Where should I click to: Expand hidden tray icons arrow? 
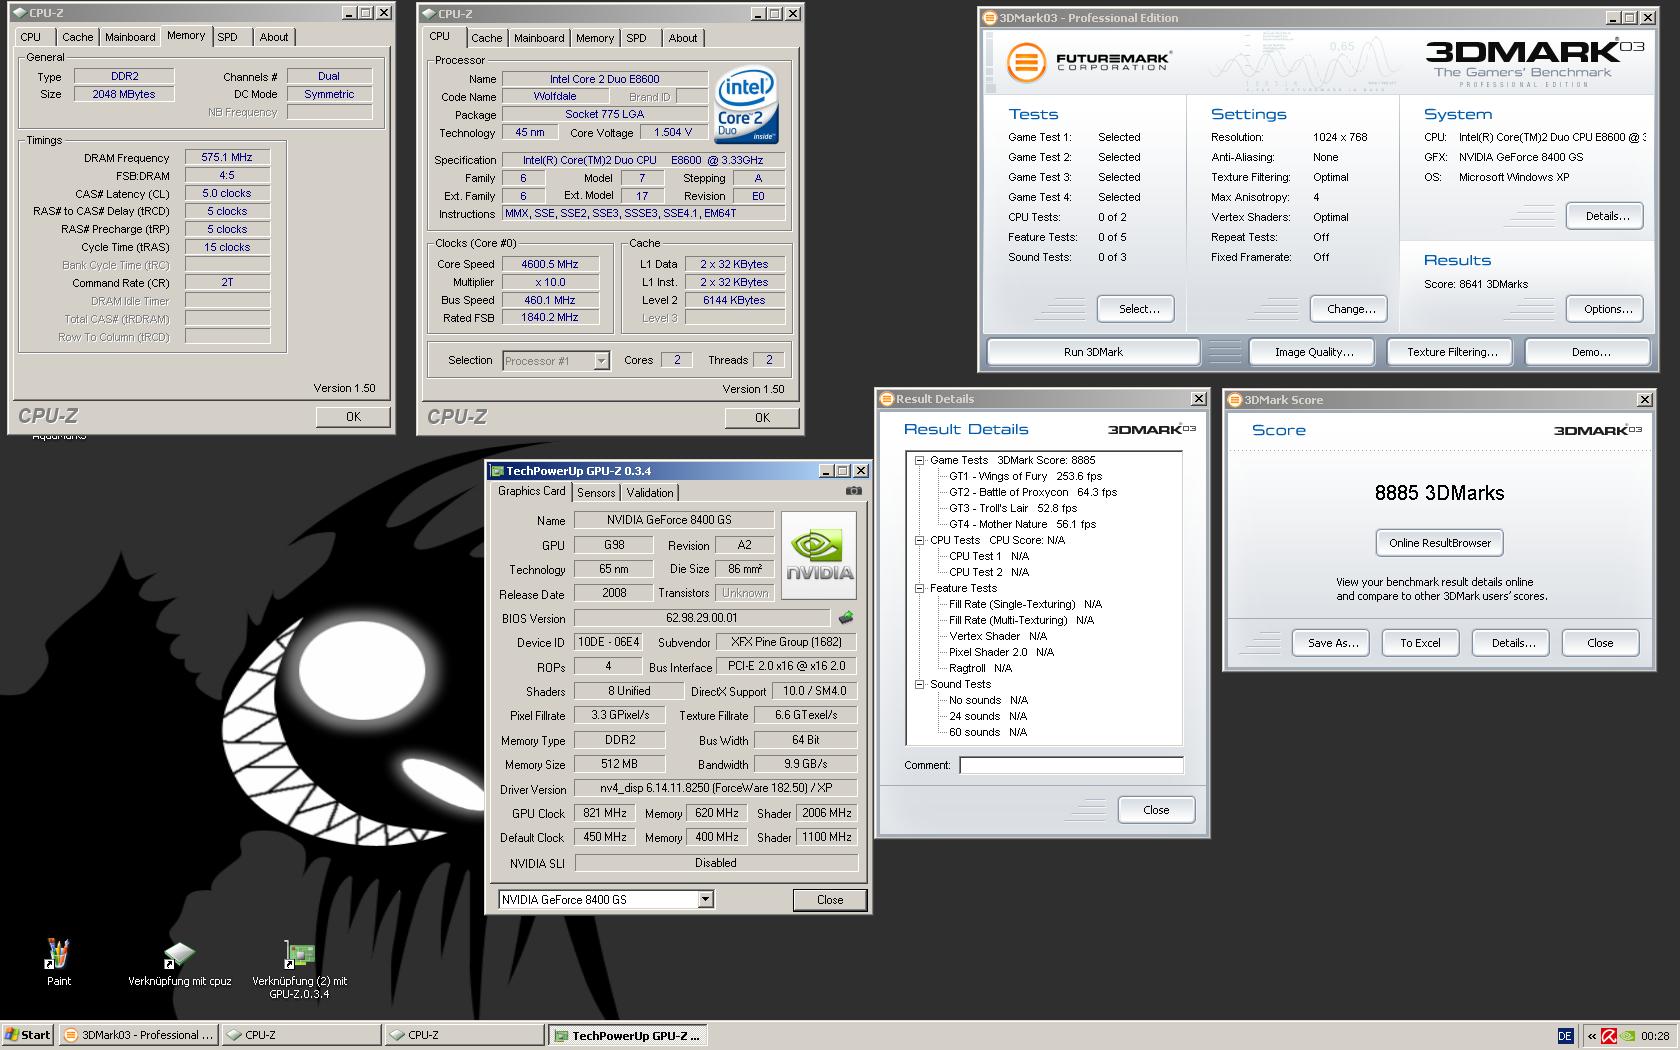click(x=1591, y=1036)
